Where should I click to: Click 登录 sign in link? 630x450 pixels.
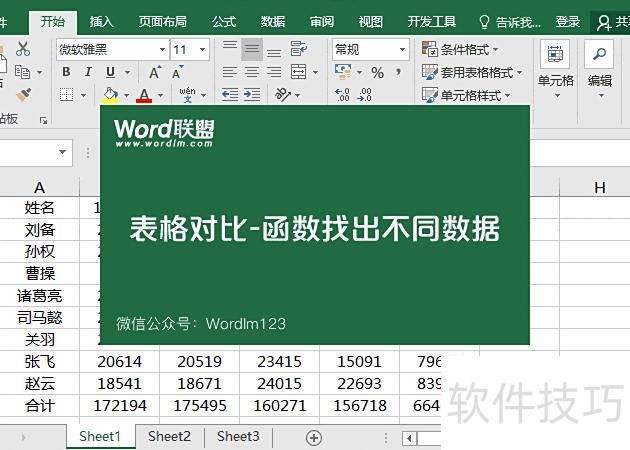click(x=567, y=22)
